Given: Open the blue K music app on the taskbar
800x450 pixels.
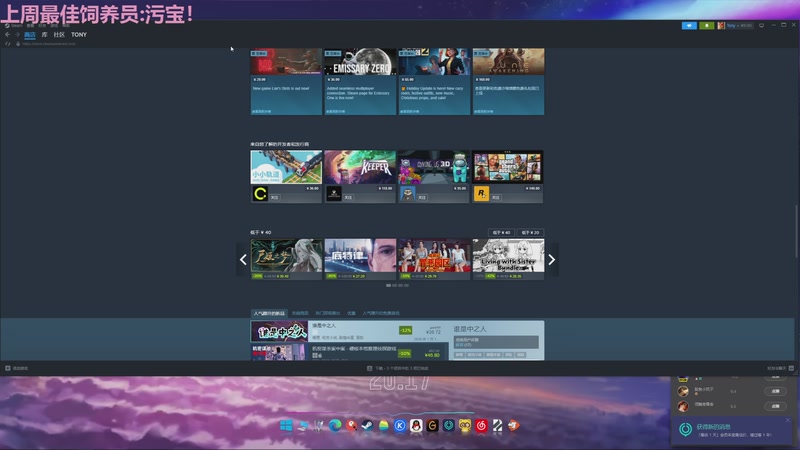Looking at the screenshot, I should (400, 426).
